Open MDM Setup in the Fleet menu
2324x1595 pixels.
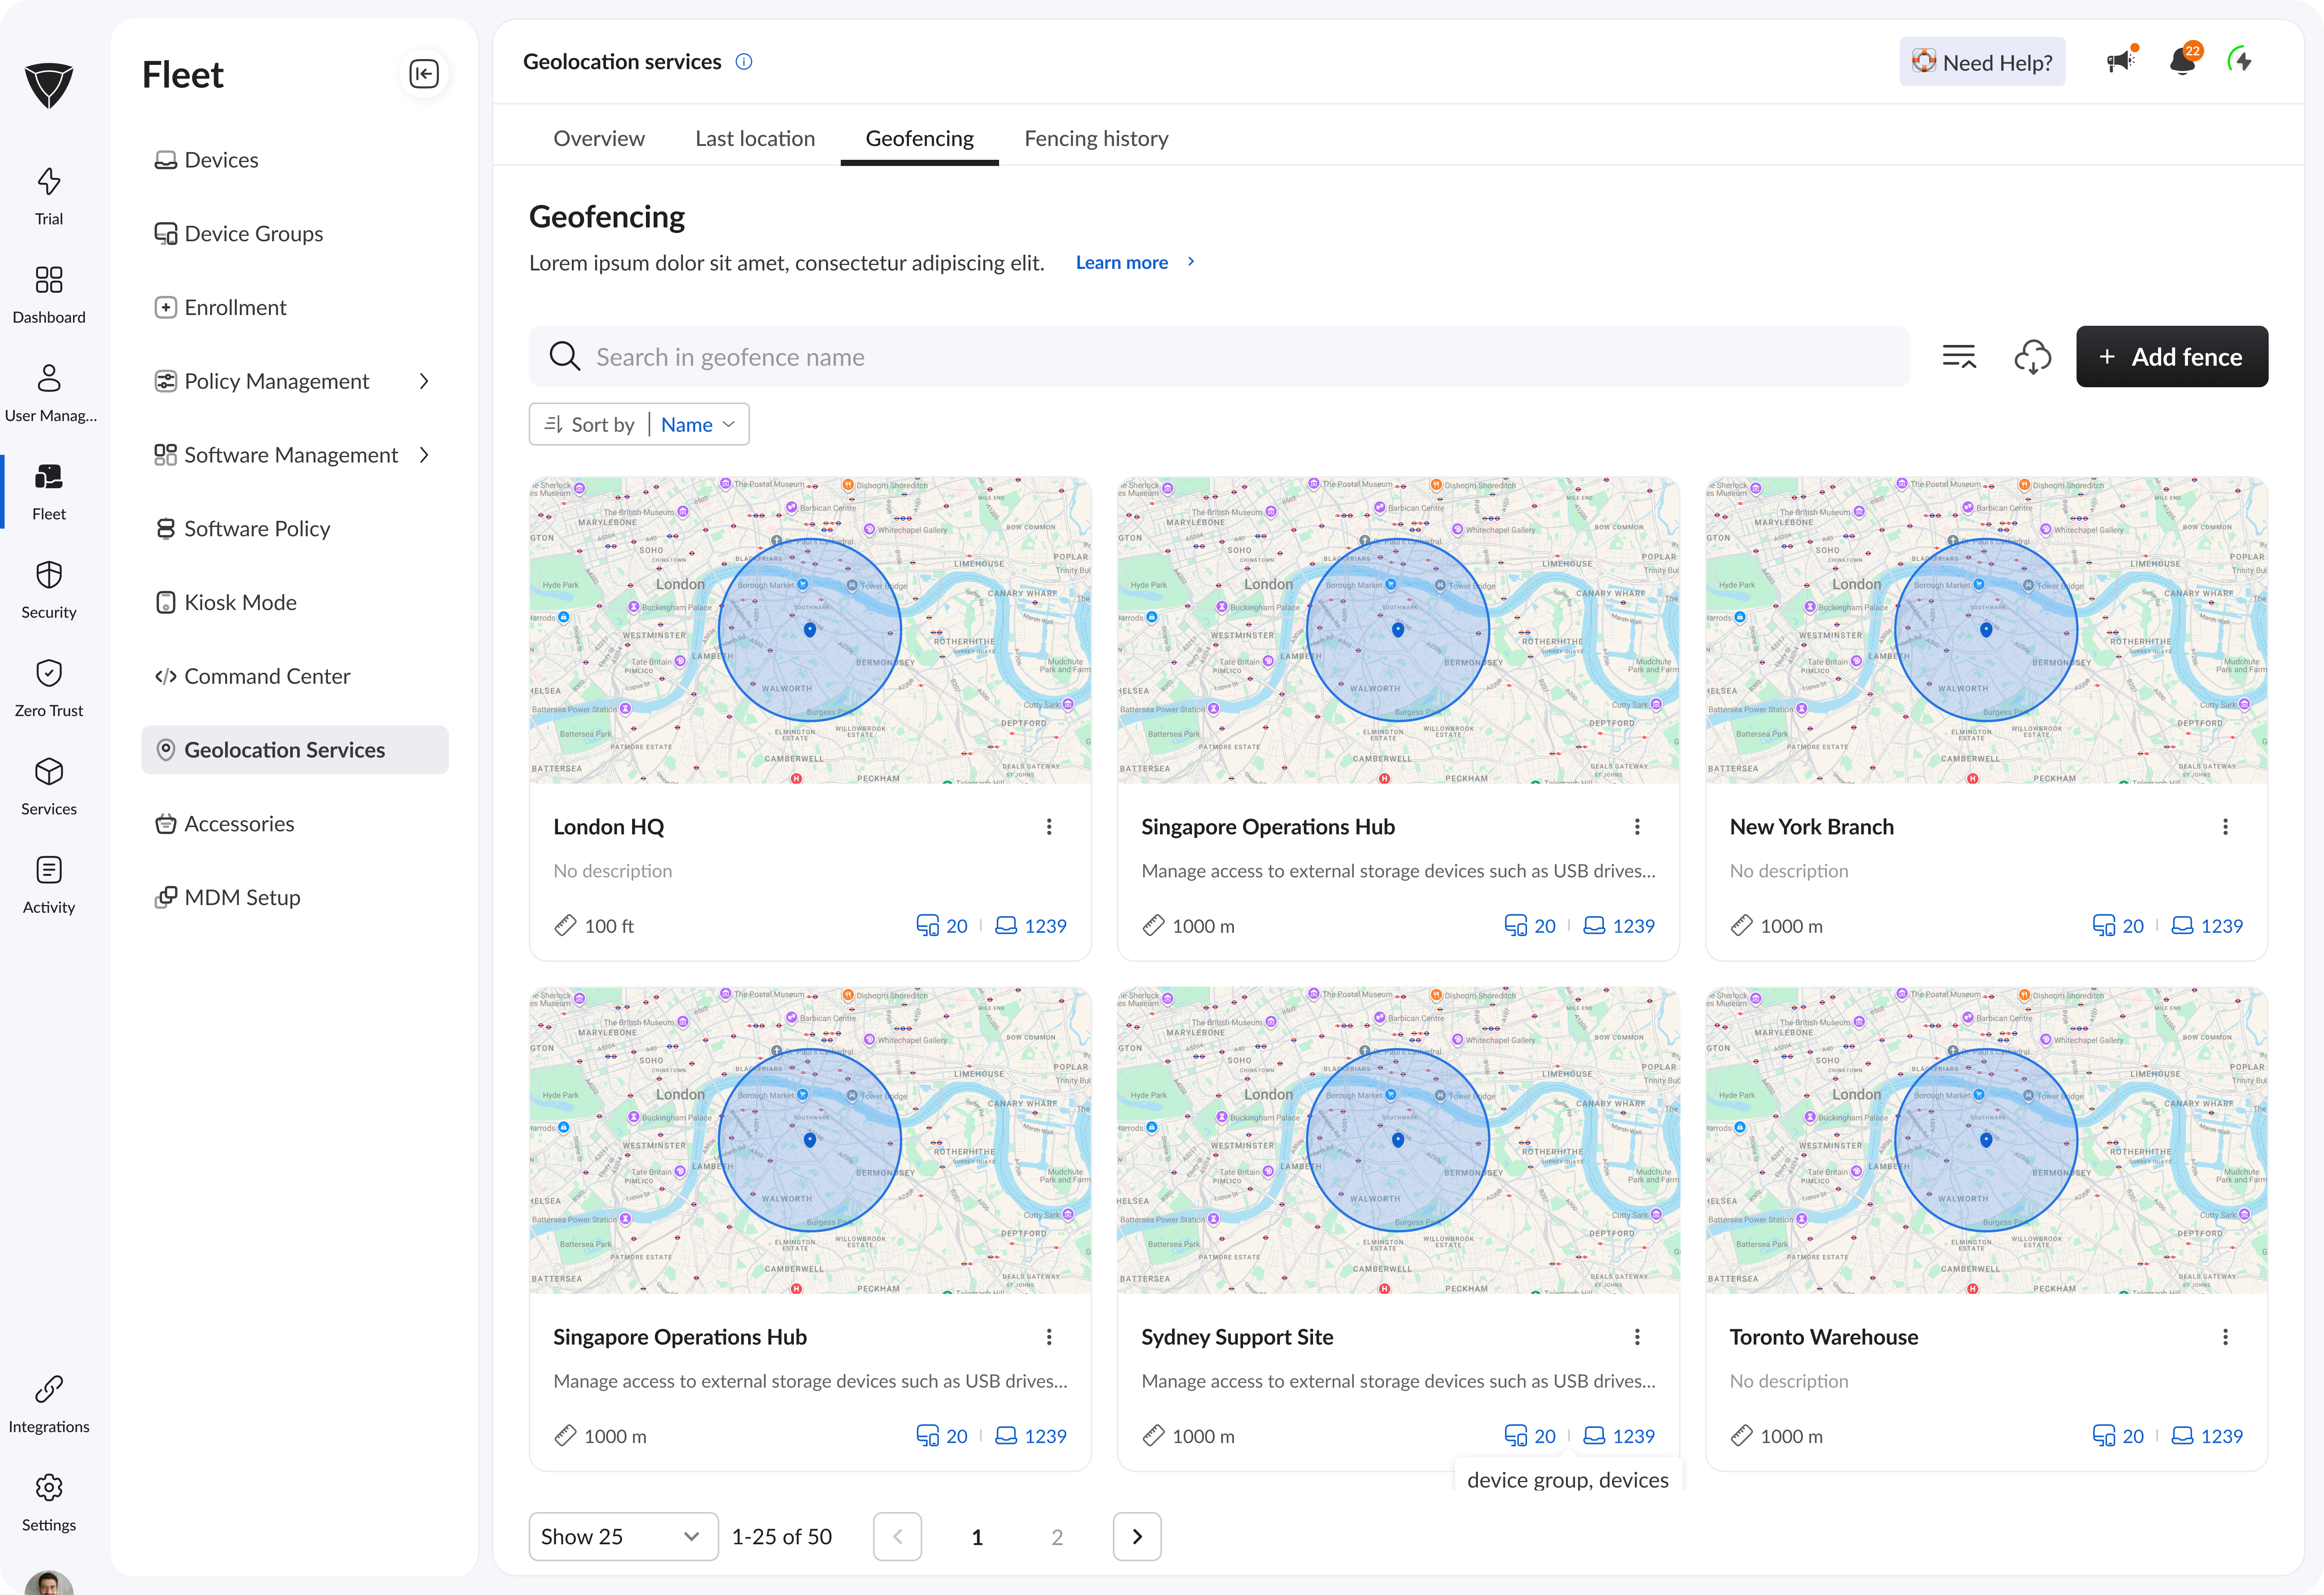click(295, 898)
